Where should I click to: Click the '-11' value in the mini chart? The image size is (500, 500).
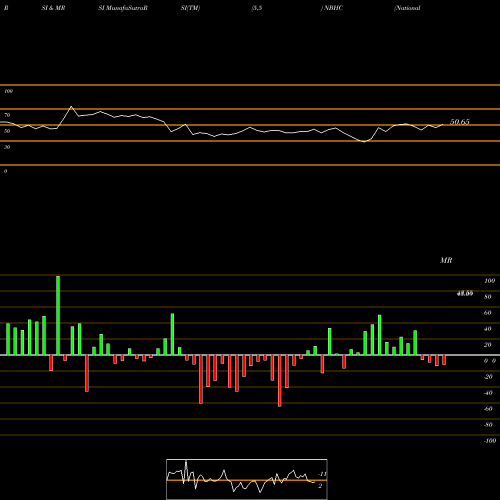pos(322,474)
